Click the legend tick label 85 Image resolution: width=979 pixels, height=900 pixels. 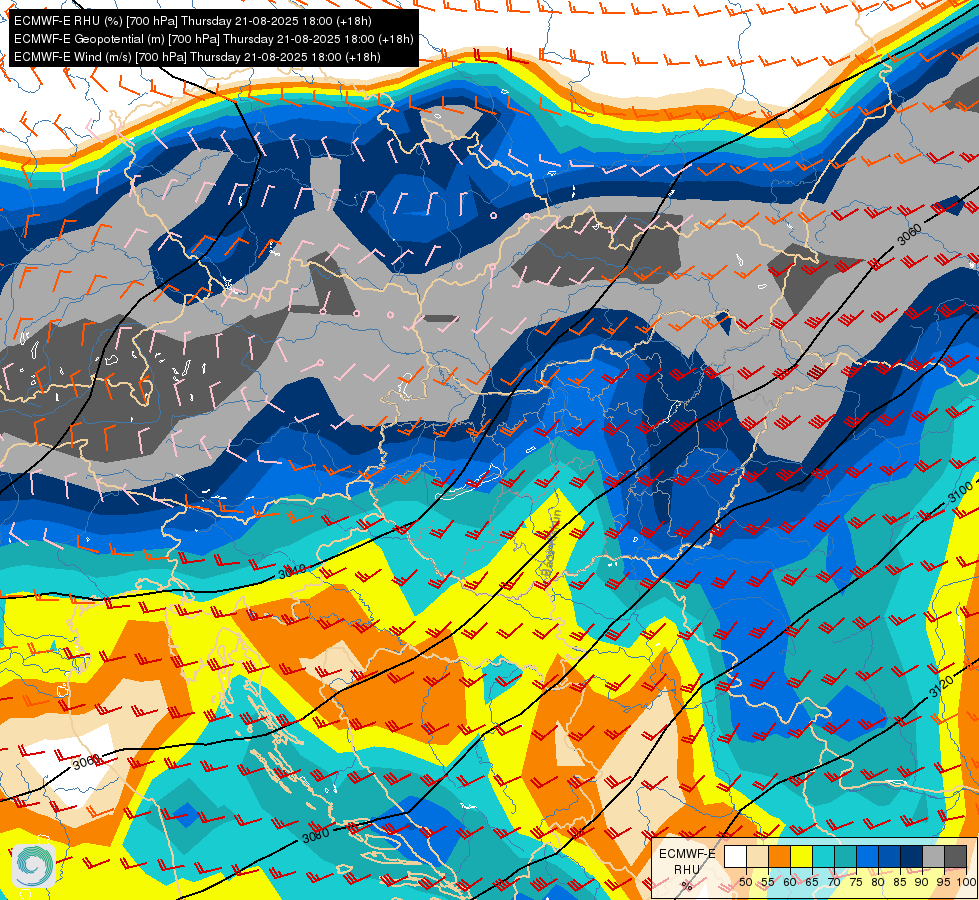900,882
